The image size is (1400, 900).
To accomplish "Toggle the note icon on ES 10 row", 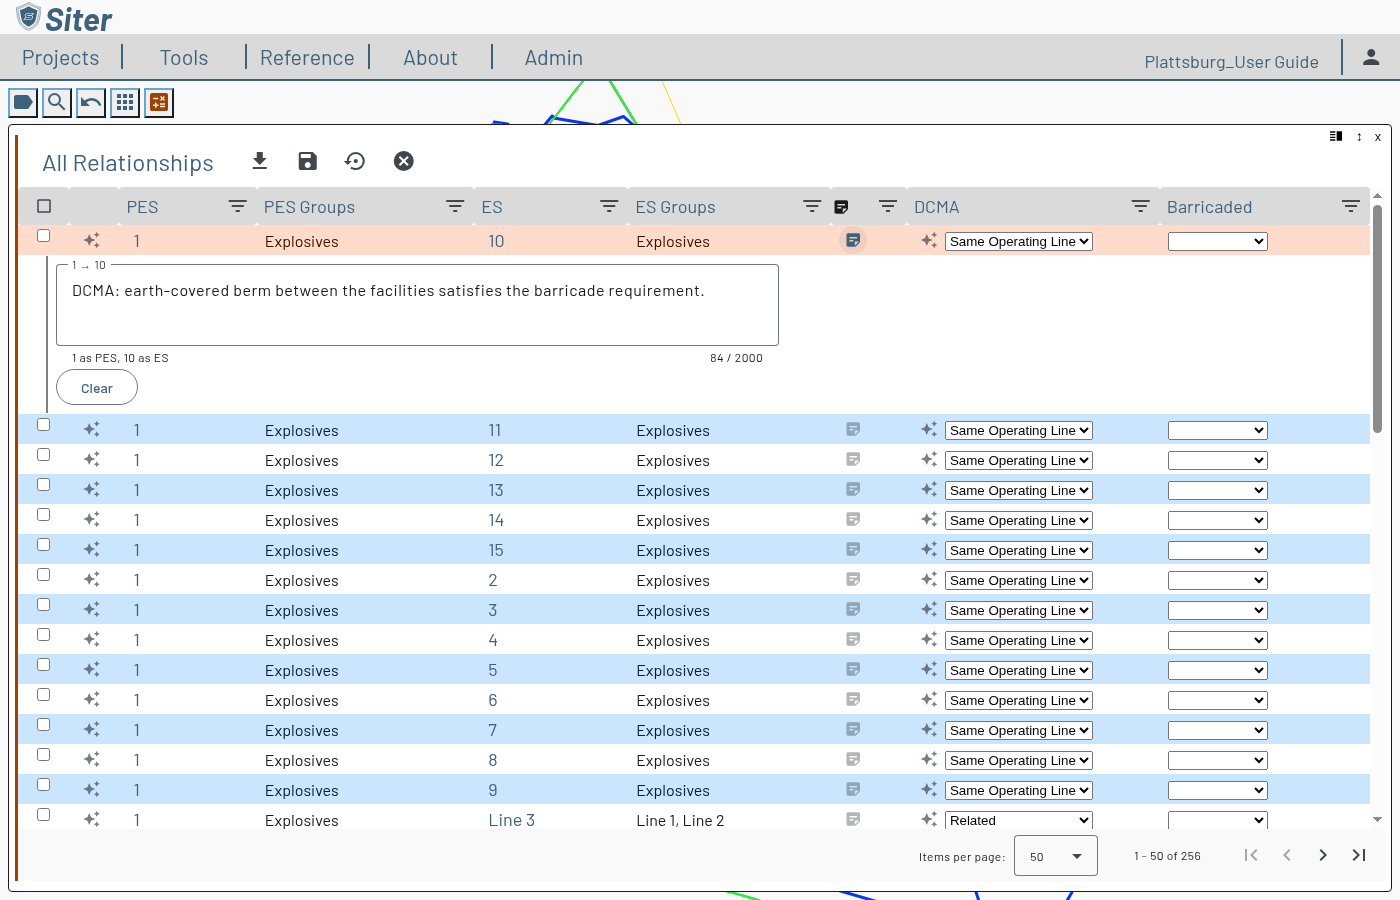I will (853, 240).
